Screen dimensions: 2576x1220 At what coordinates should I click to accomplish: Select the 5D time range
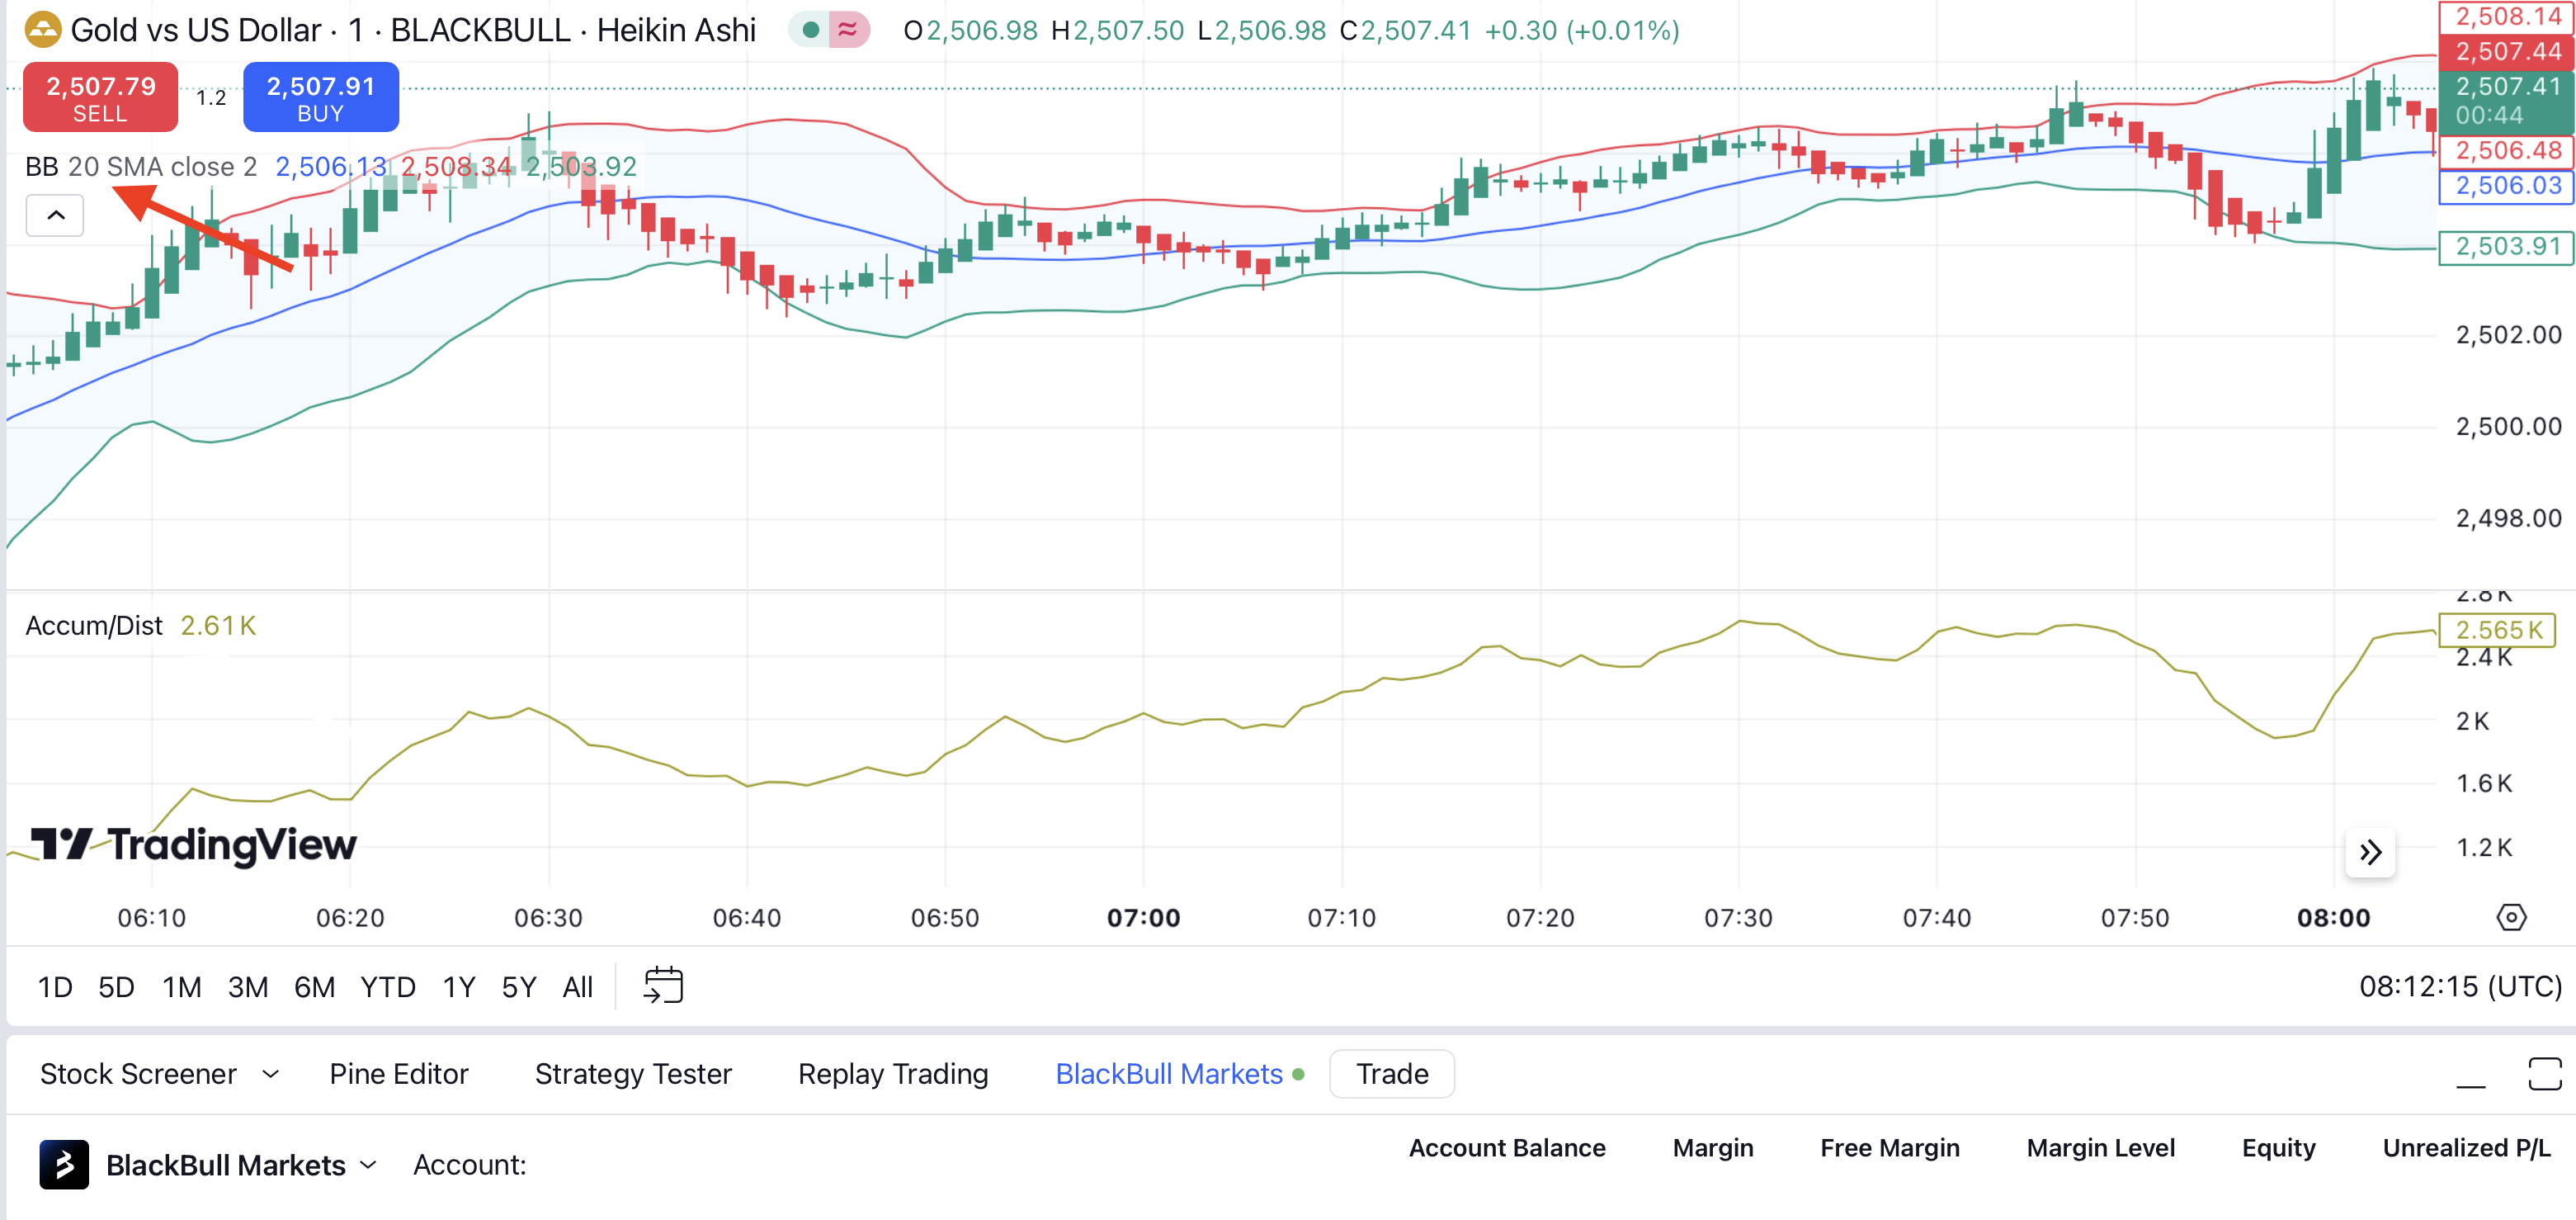point(116,988)
